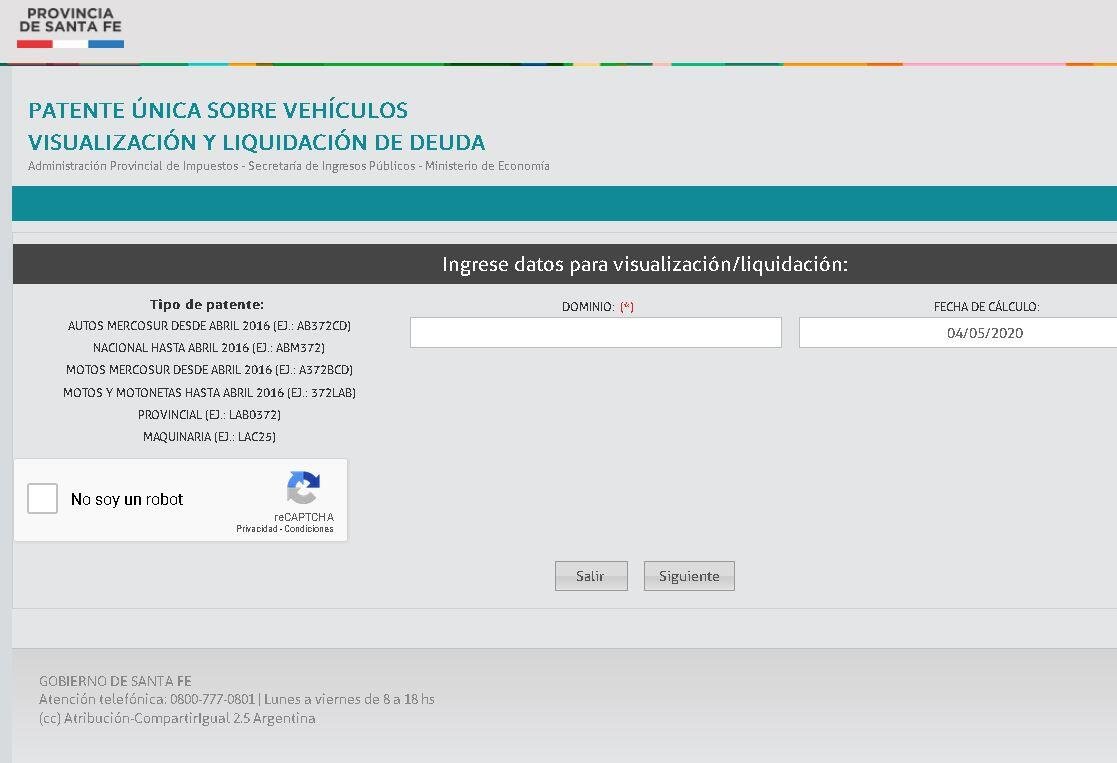Open the FECHA DE CÁLCULO date field
Viewport: 1117px width, 763px height.
955,332
